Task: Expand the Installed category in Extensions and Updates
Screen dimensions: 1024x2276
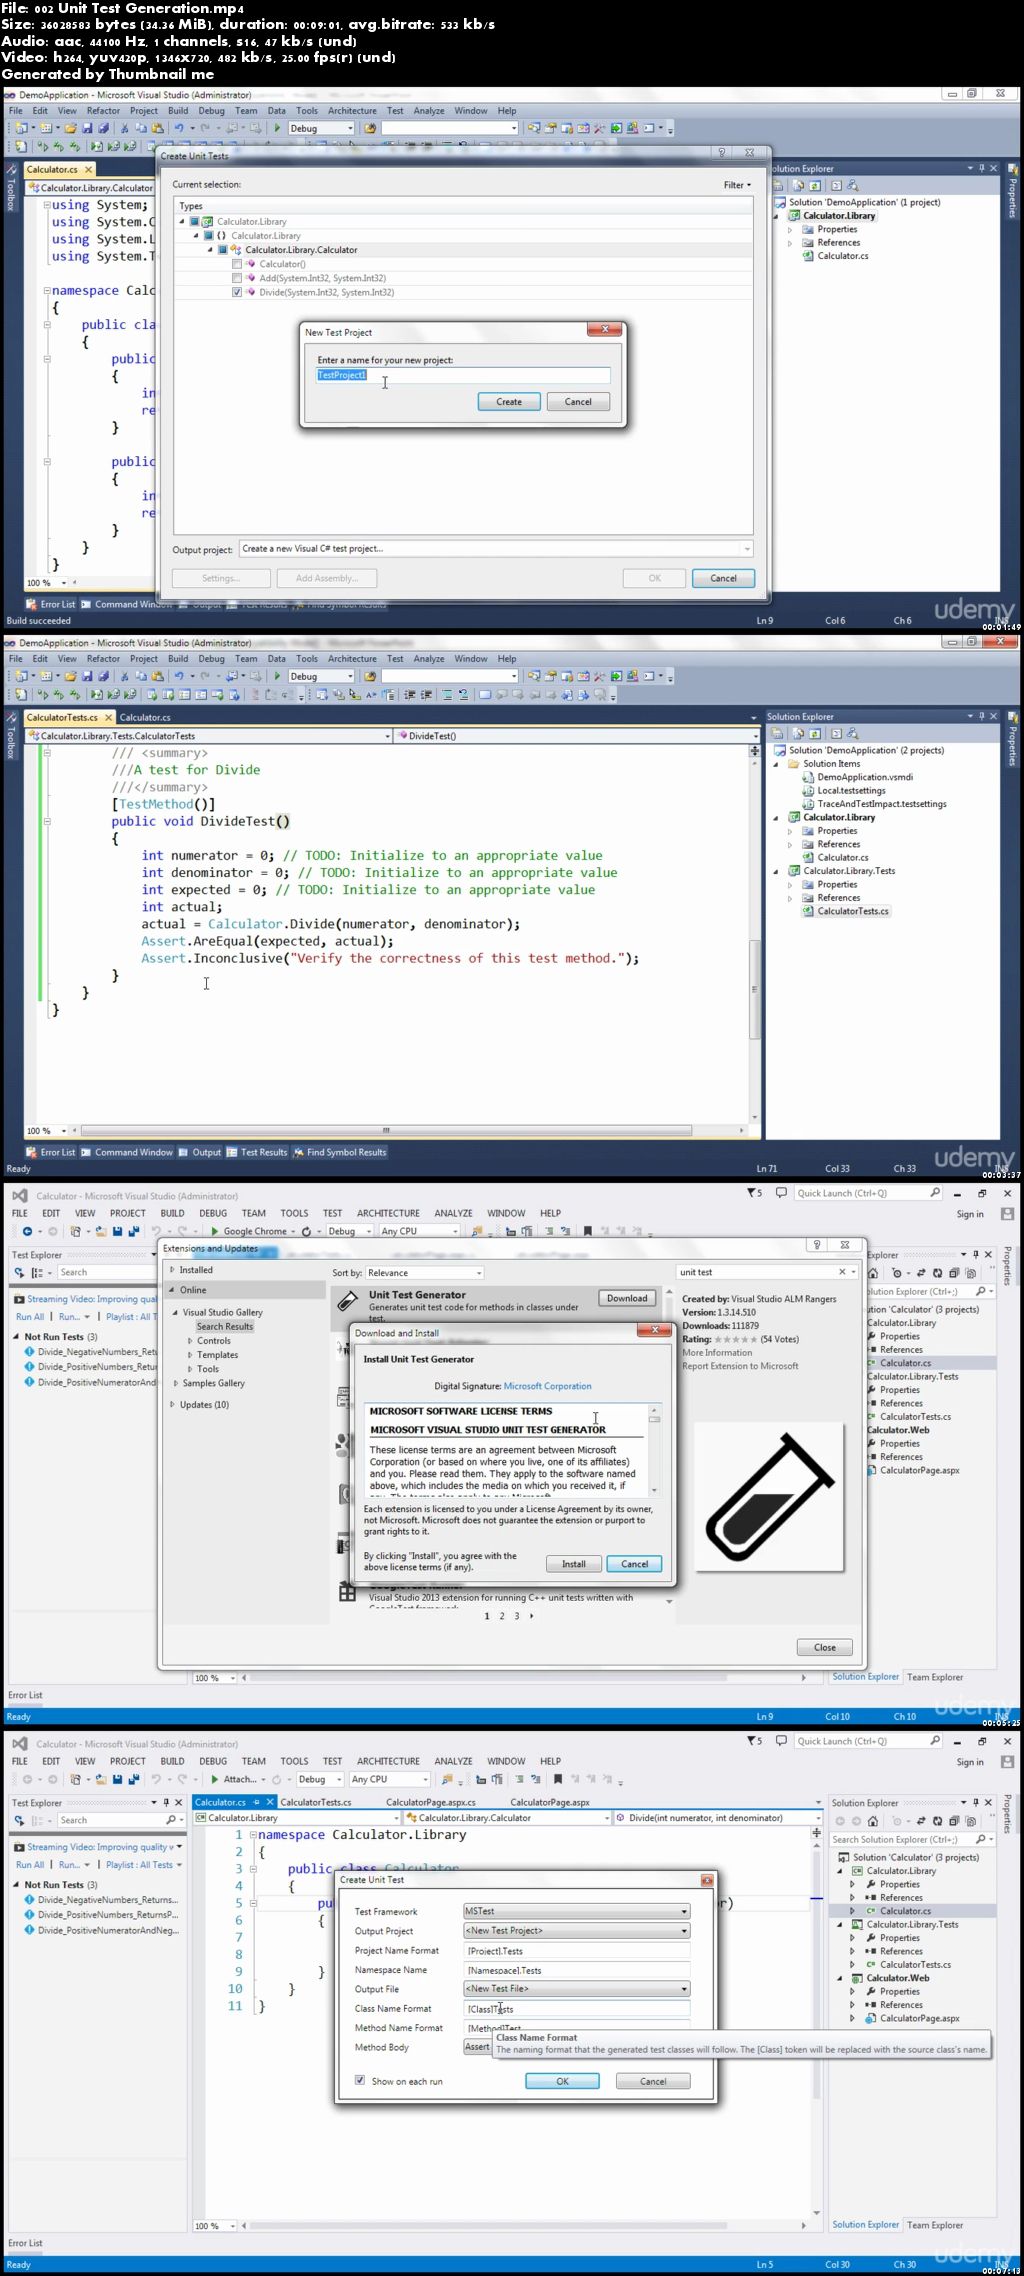Action: [x=172, y=1270]
